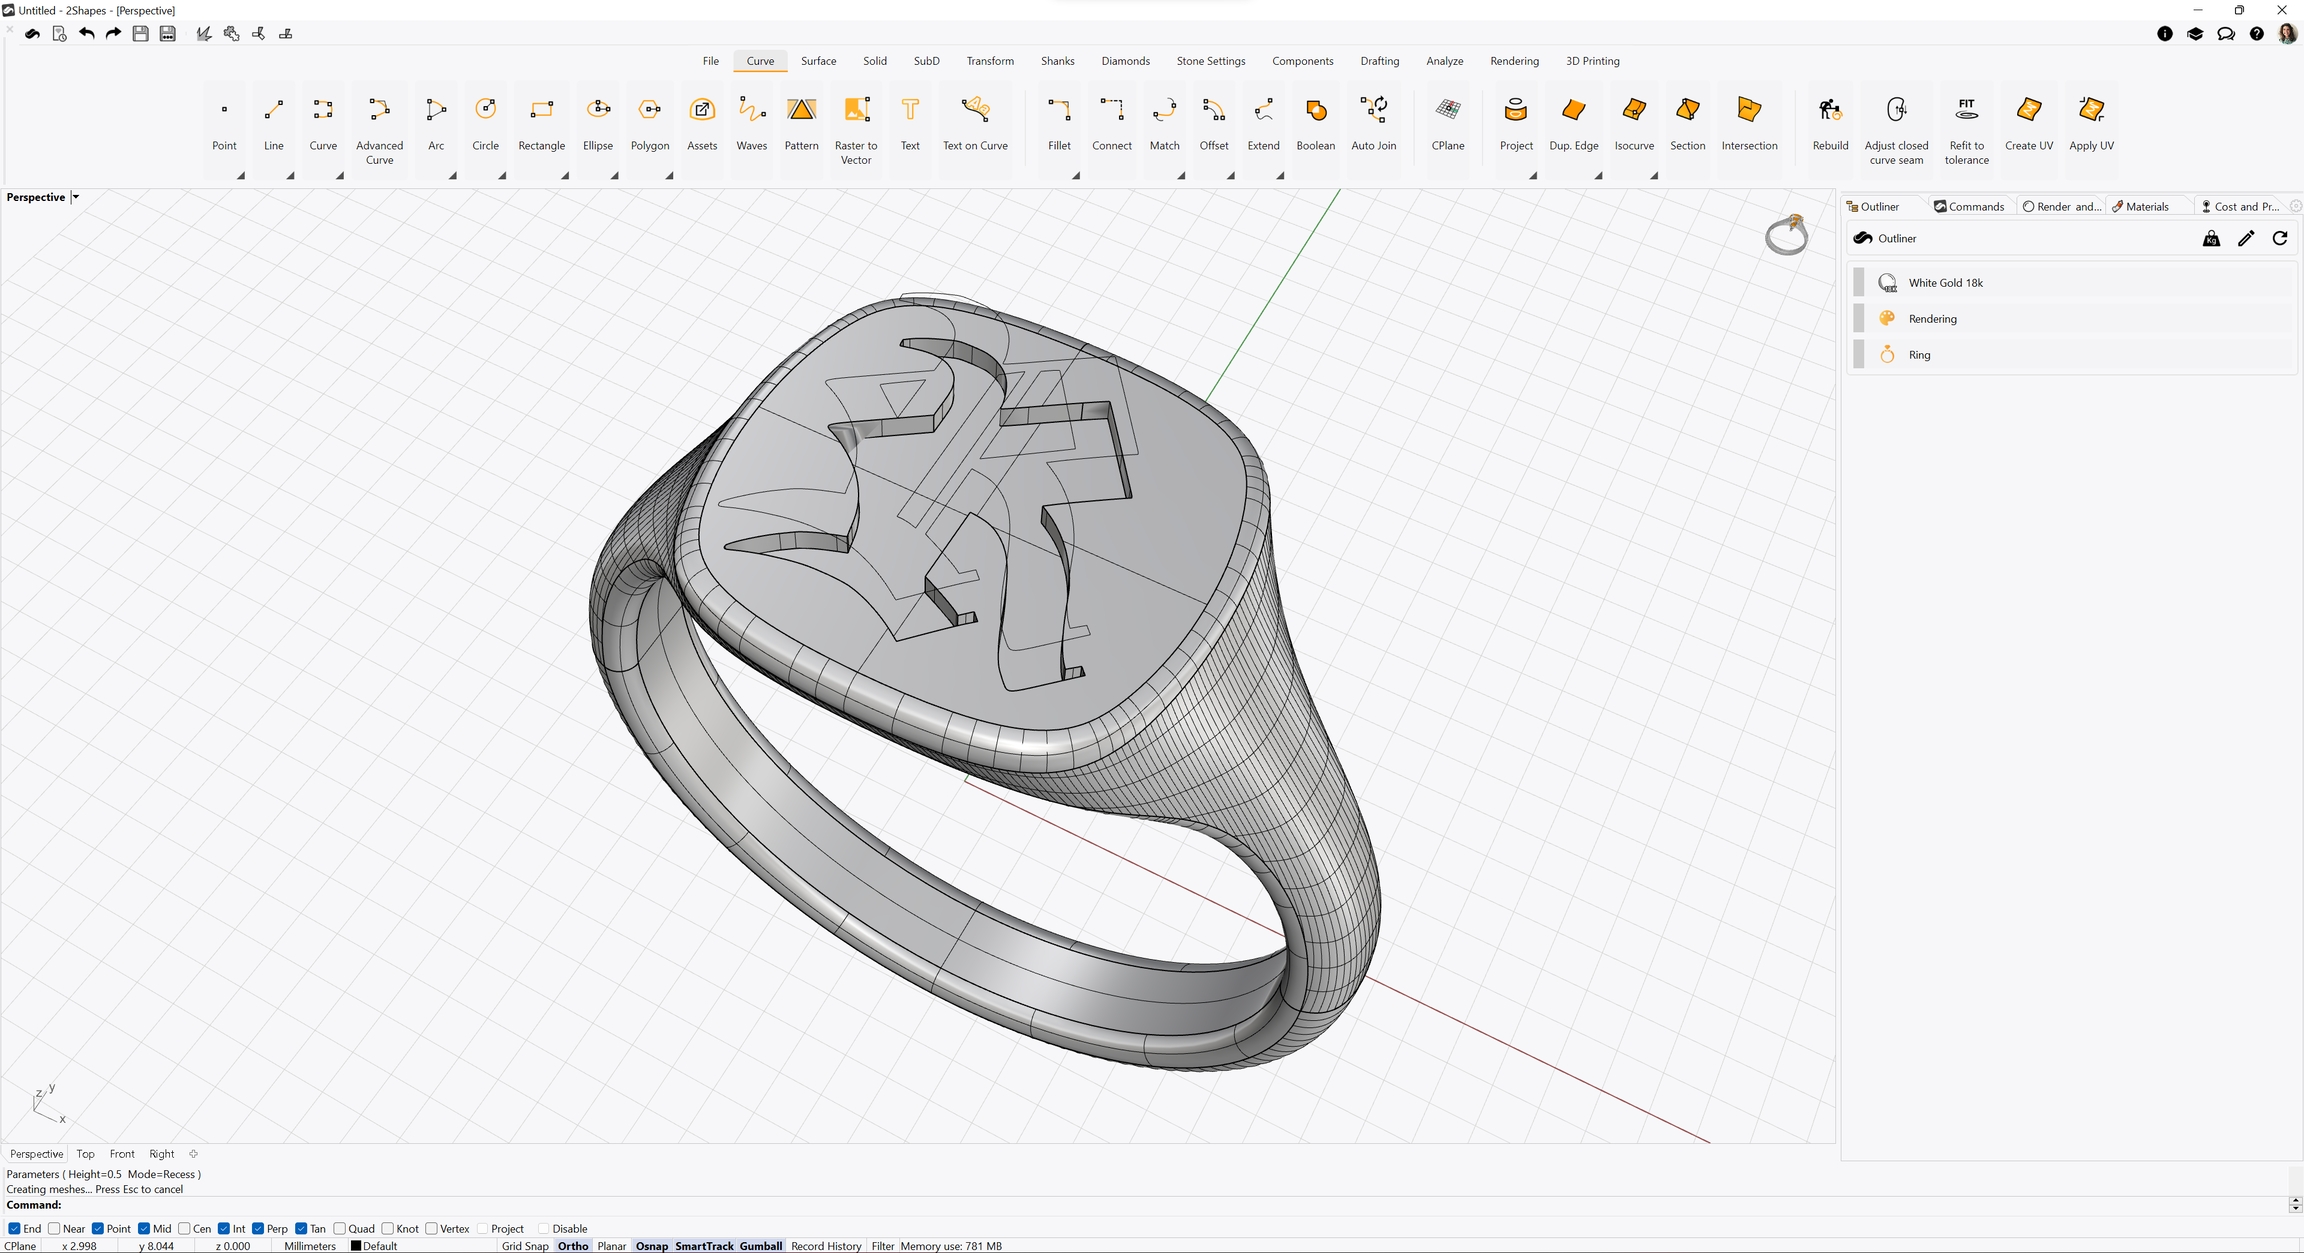This screenshot has width=2304, height=1253.
Task: Switch to the Stone Settings ribbon tab
Action: (x=1210, y=61)
